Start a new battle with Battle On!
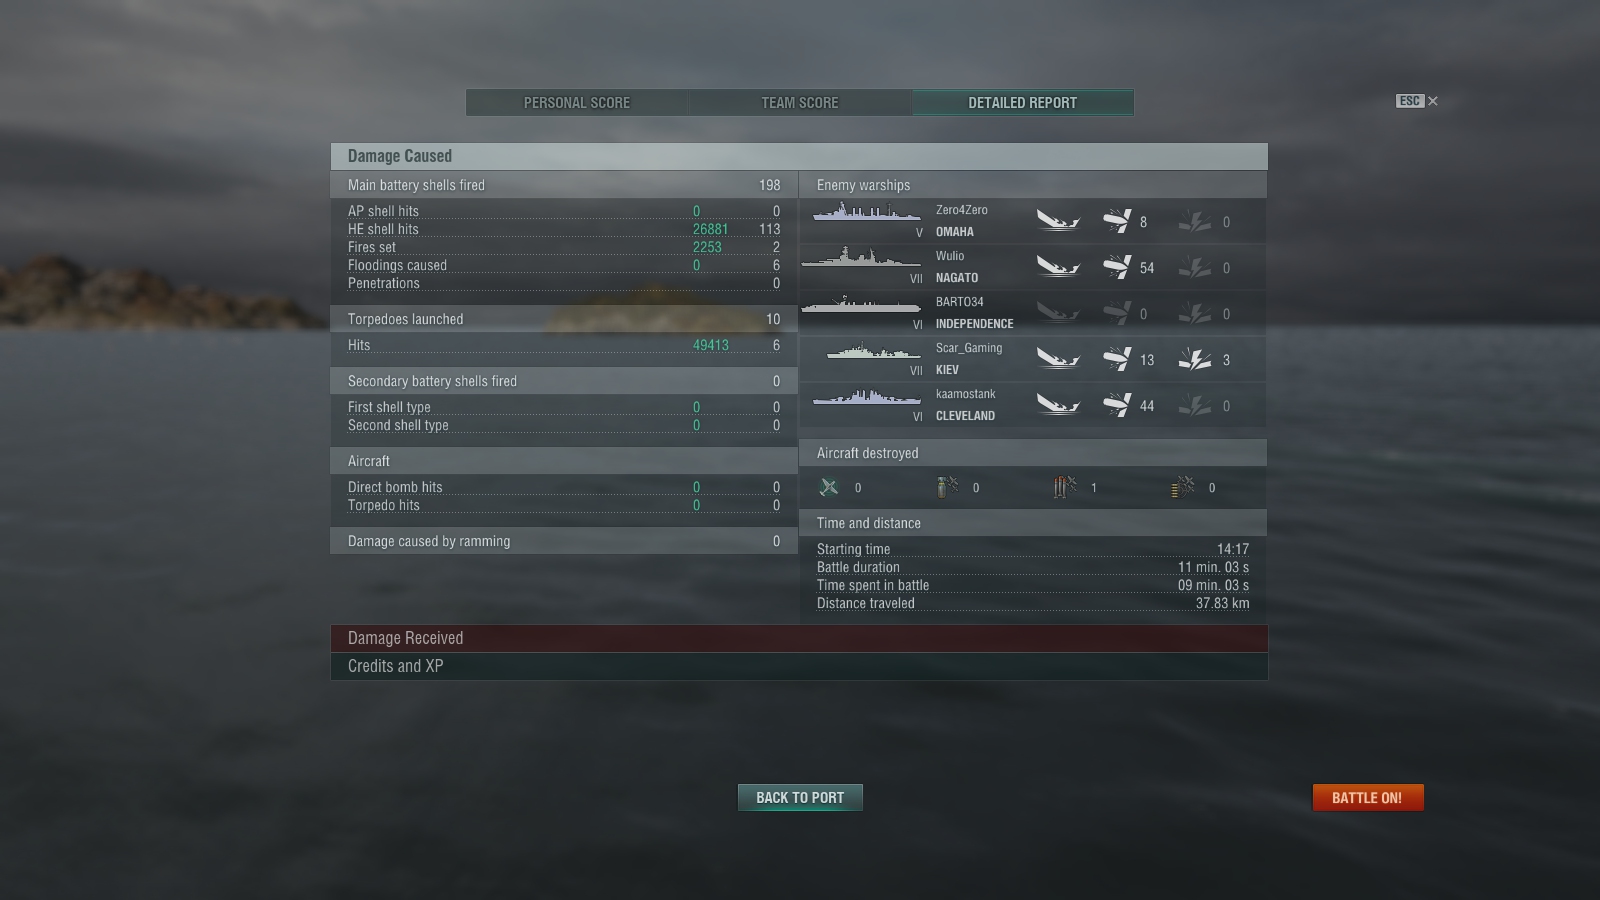The height and width of the screenshot is (900, 1600). tap(1367, 797)
